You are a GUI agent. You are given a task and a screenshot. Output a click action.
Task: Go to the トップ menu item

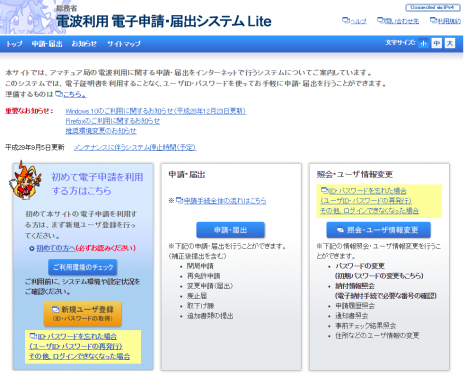click(14, 44)
